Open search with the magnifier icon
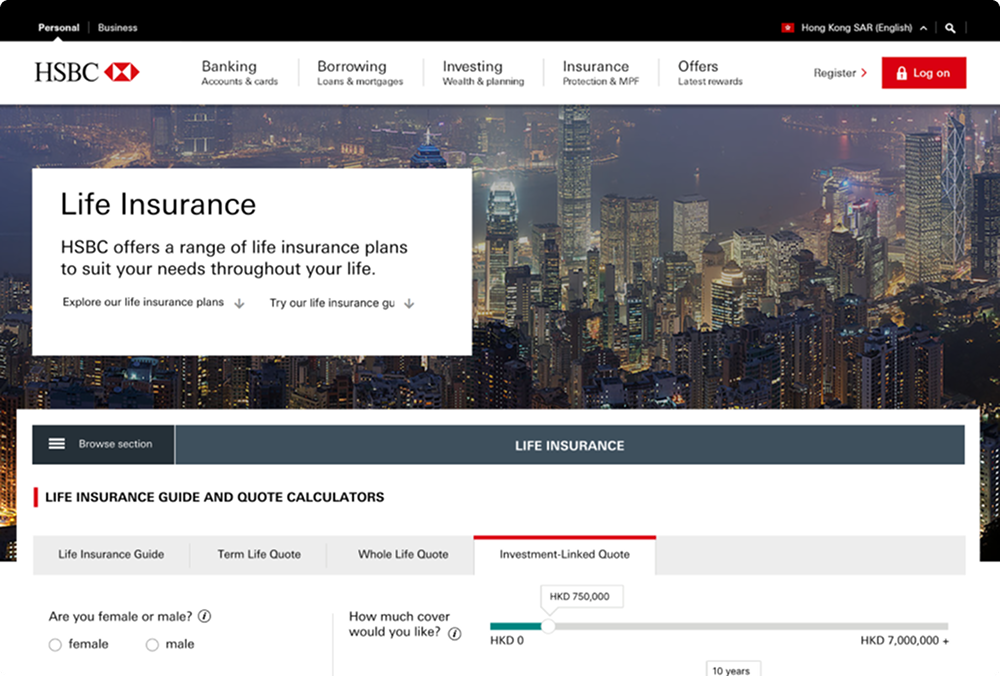The image size is (1000, 676). click(950, 28)
